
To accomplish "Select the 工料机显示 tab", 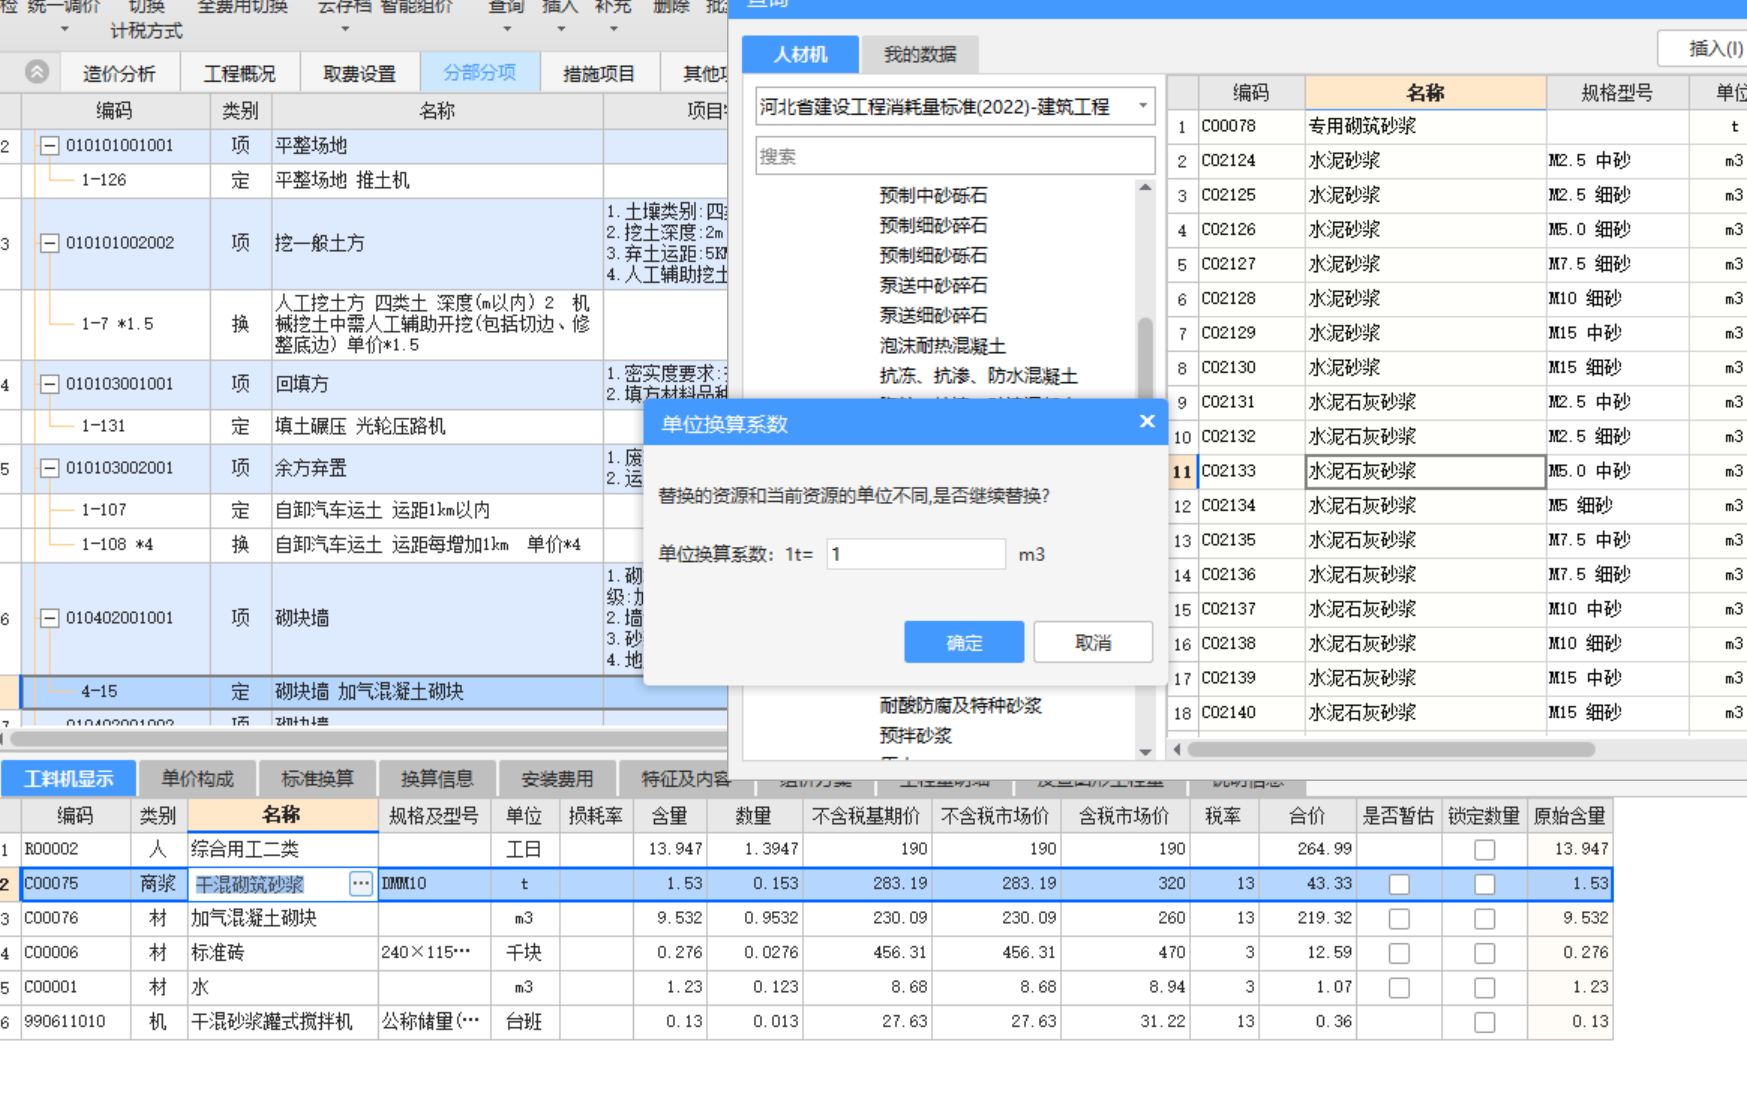I will pyautogui.click(x=68, y=778).
